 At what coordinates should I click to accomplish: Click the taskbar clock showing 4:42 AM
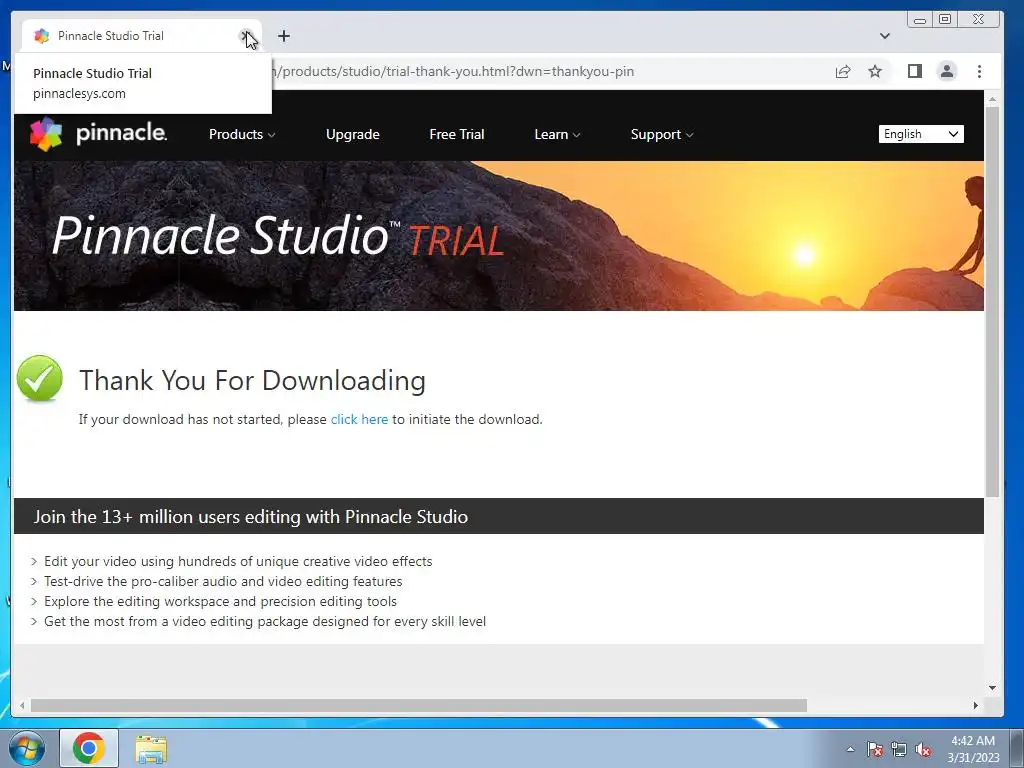pyautogui.click(x=973, y=749)
